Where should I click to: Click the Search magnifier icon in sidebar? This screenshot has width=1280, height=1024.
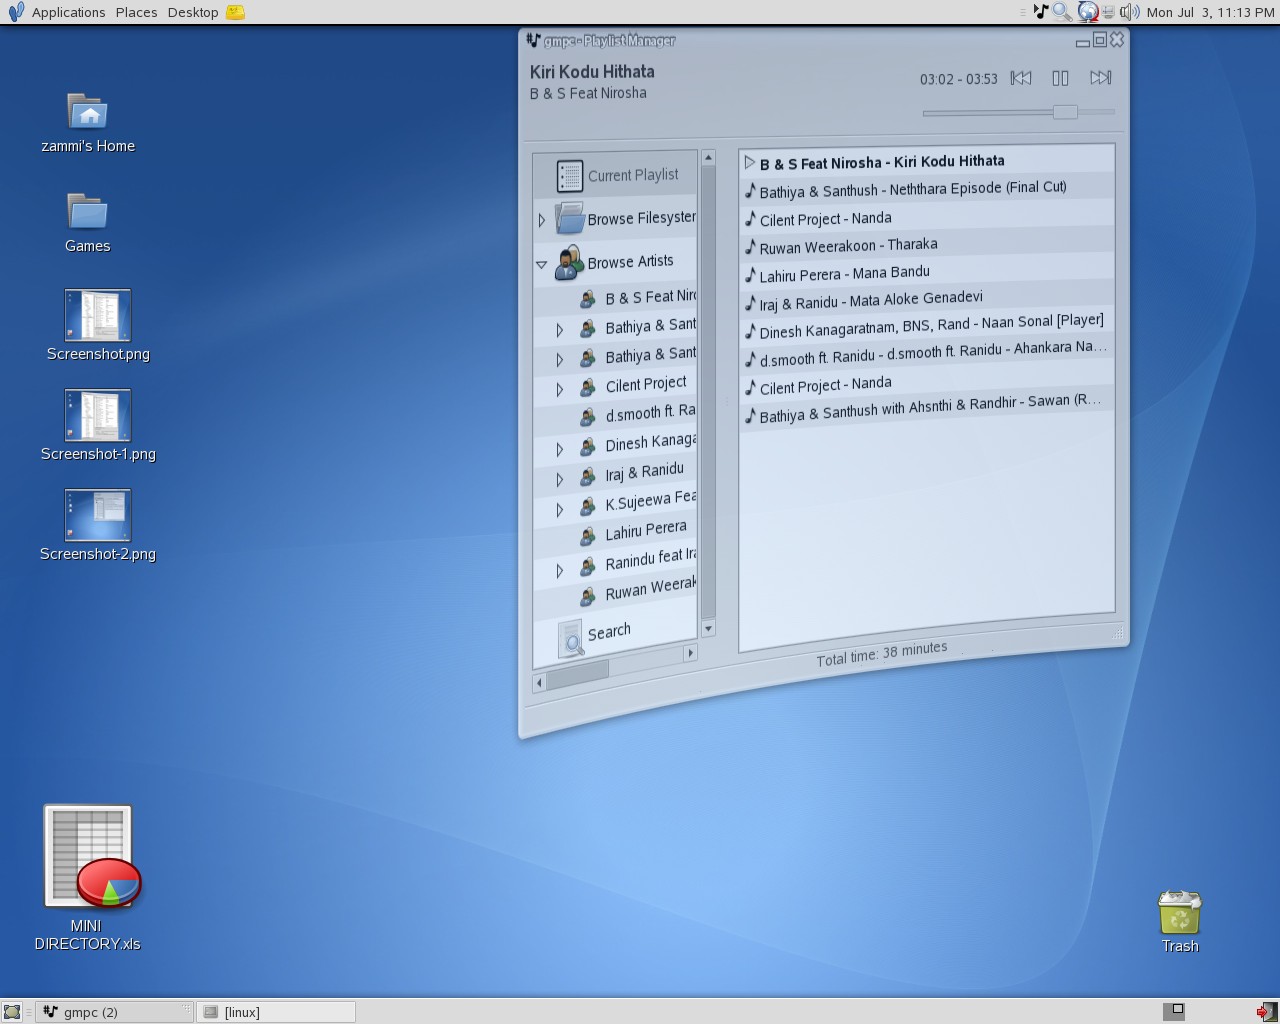571,639
